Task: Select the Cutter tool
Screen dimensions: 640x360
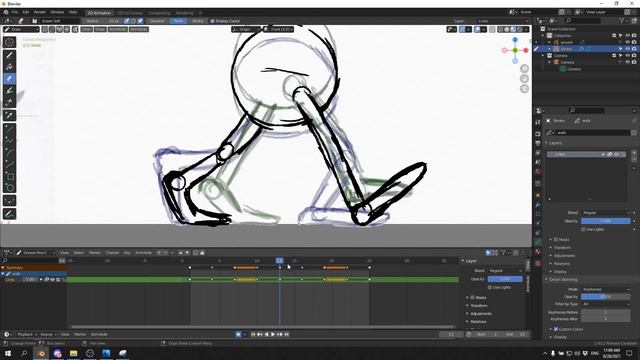Action: pyautogui.click(x=9, y=102)
